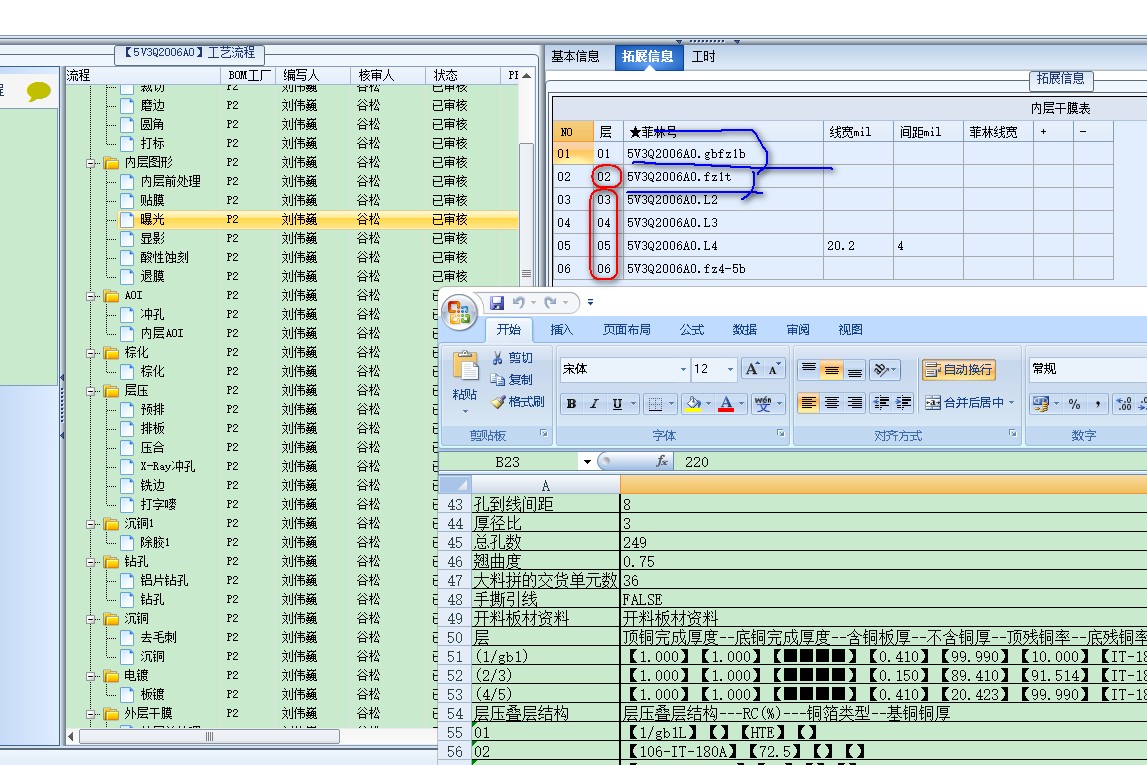Click the increase decimal places icon
1147x765 pixels.
point(1124,404)
